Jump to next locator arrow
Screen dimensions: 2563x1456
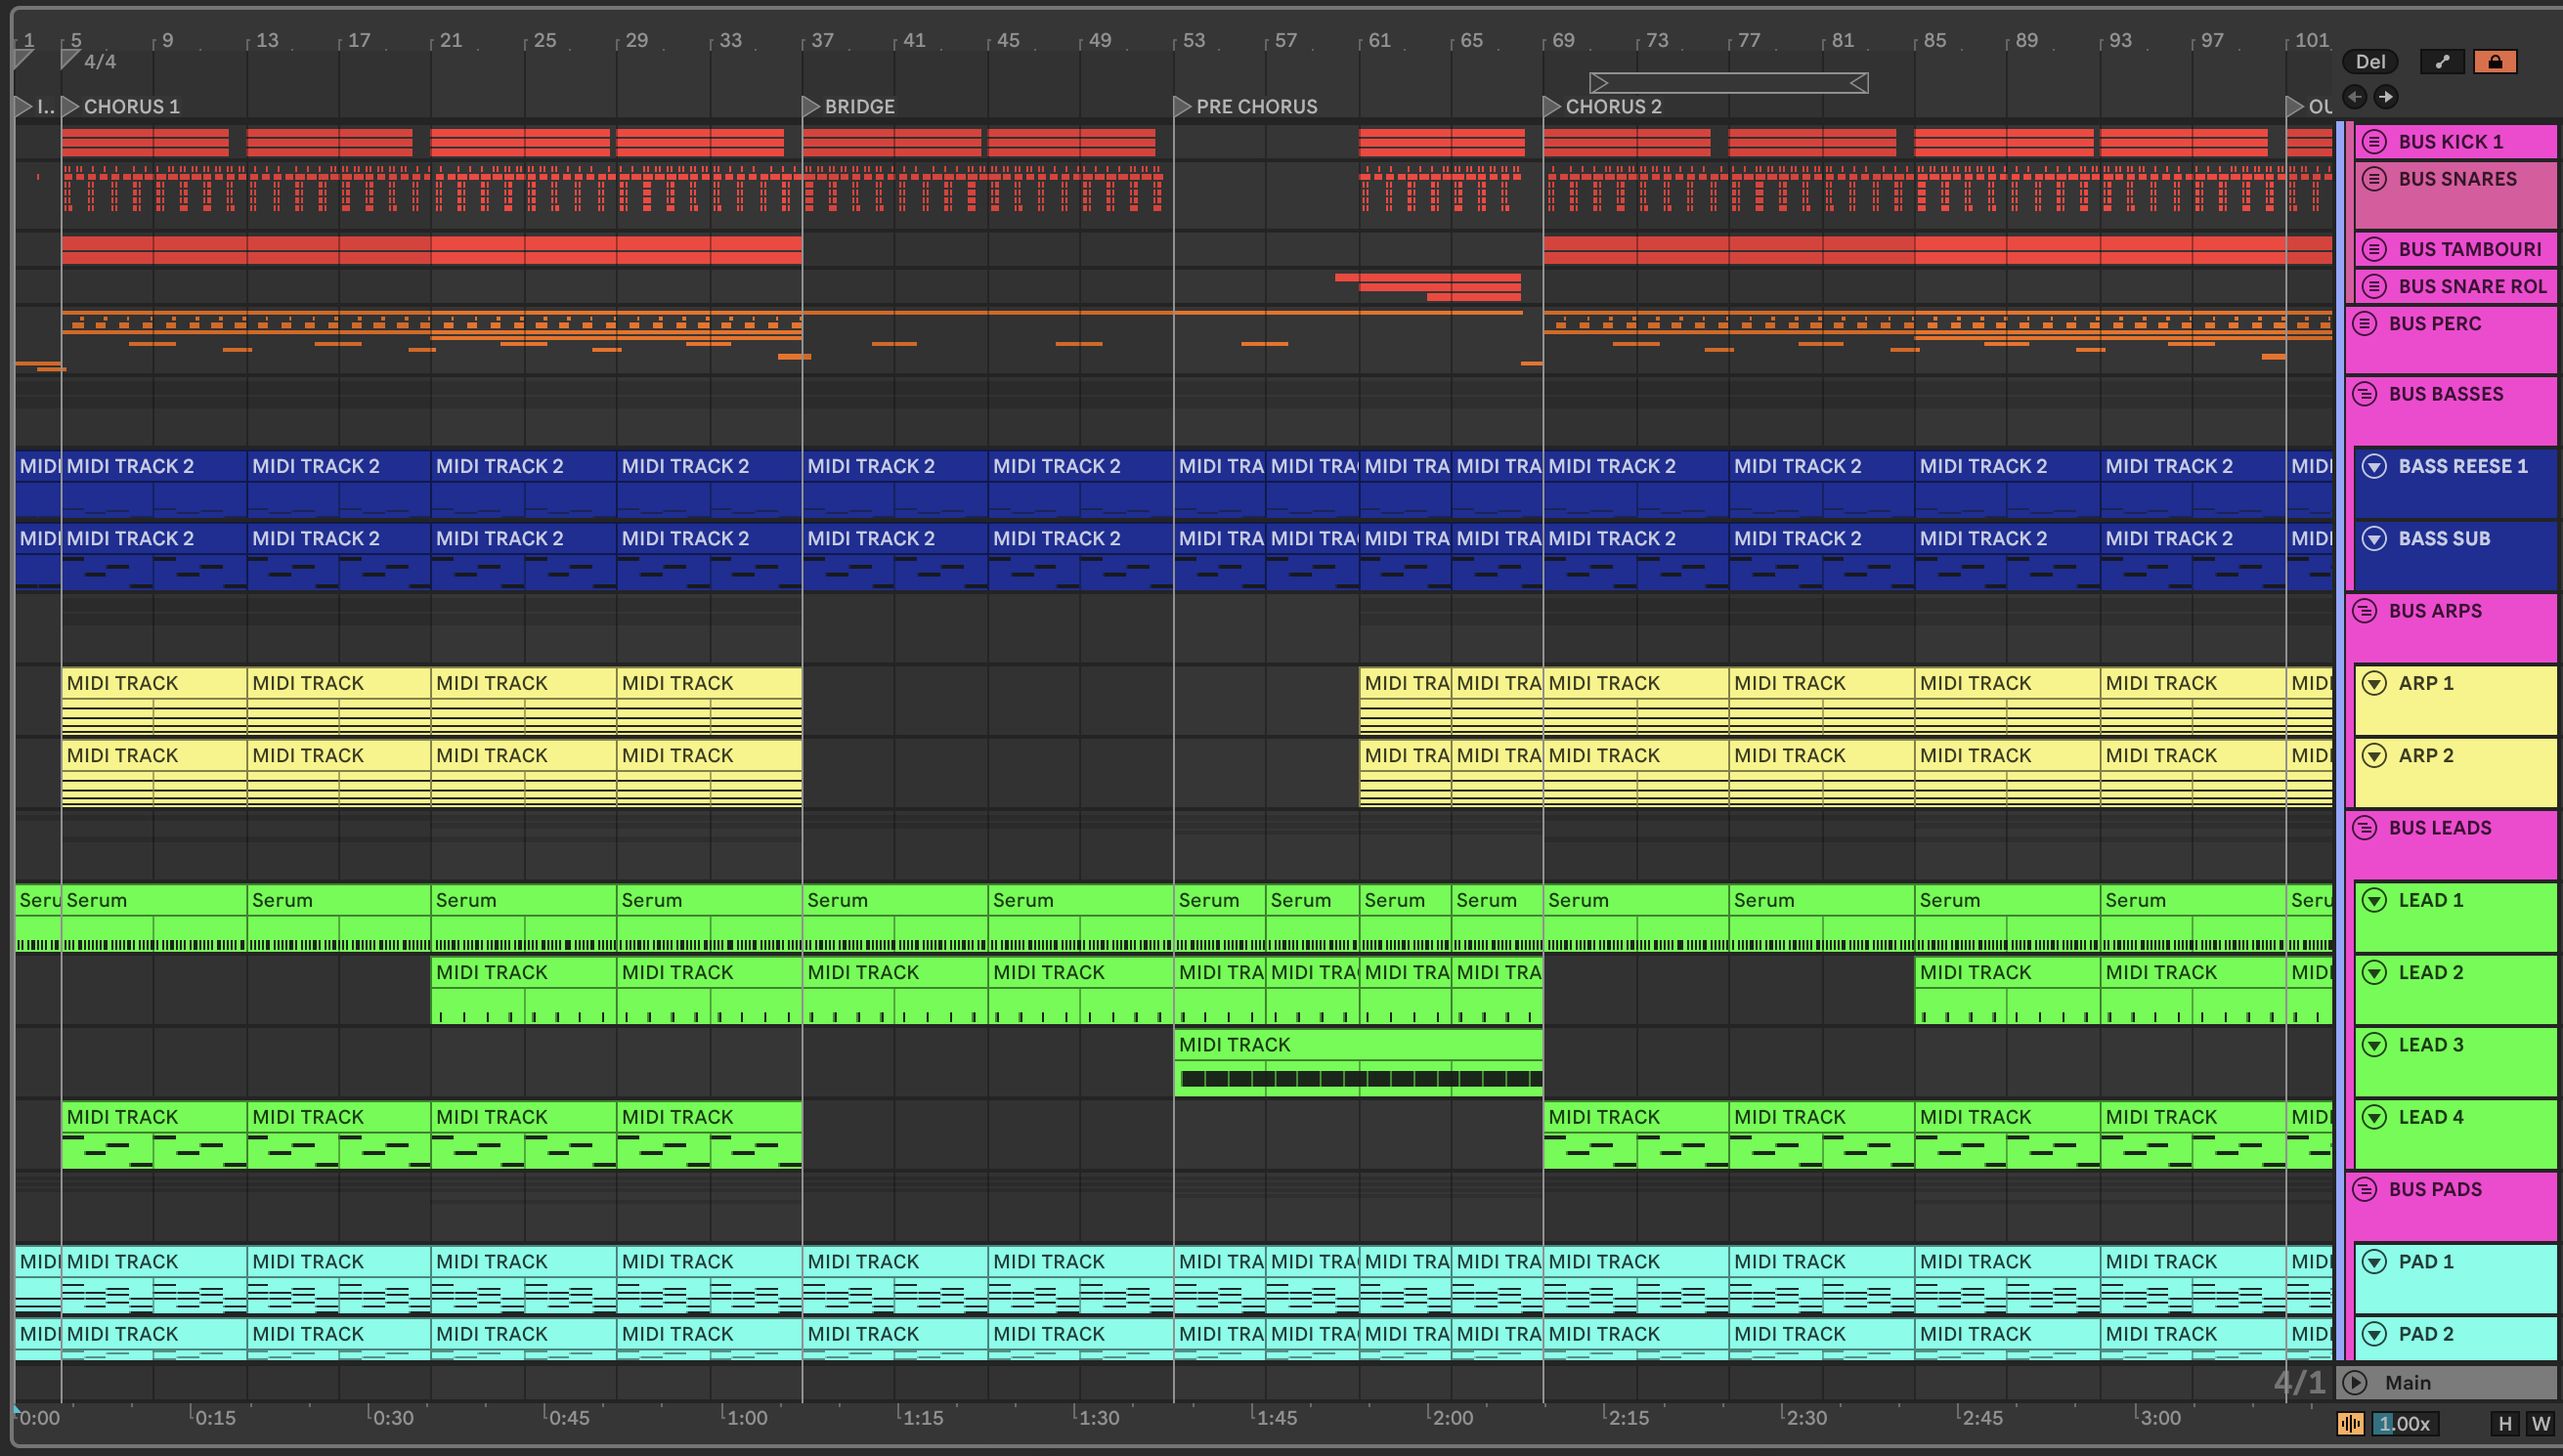[2386, 97]
